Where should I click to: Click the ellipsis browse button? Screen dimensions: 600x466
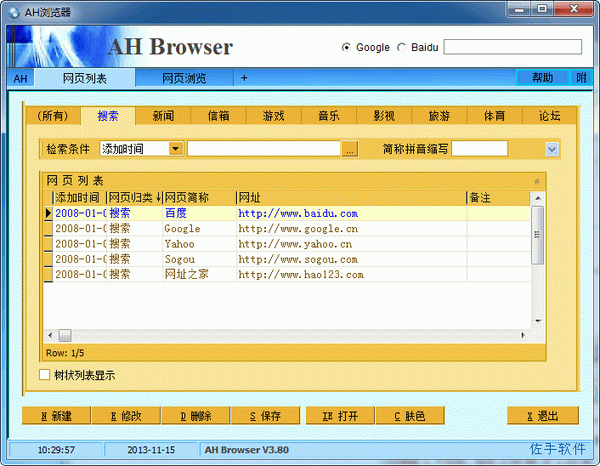[350, 149]
